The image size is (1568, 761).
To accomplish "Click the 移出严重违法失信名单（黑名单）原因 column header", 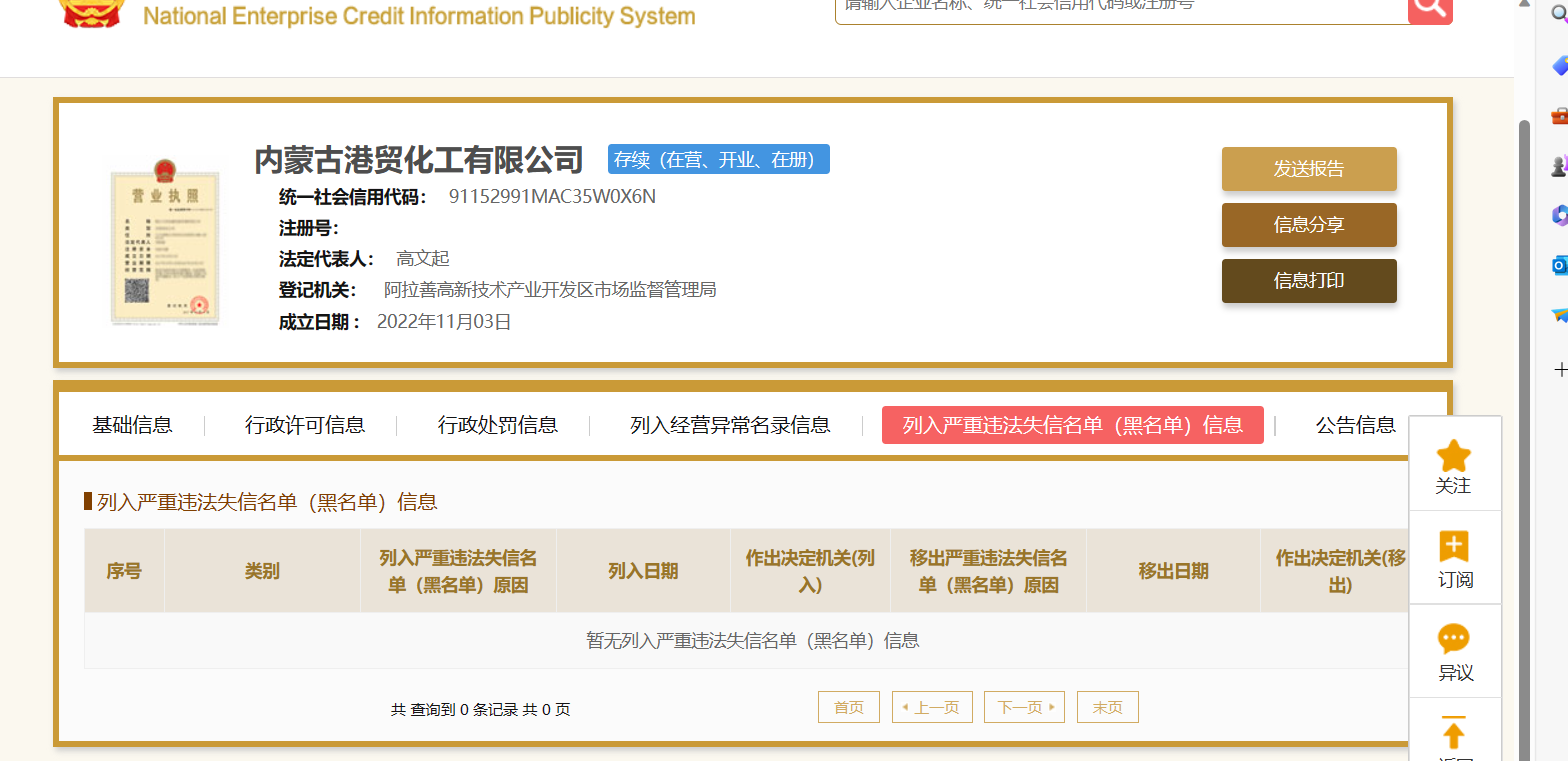I will (x=988, y=571).
